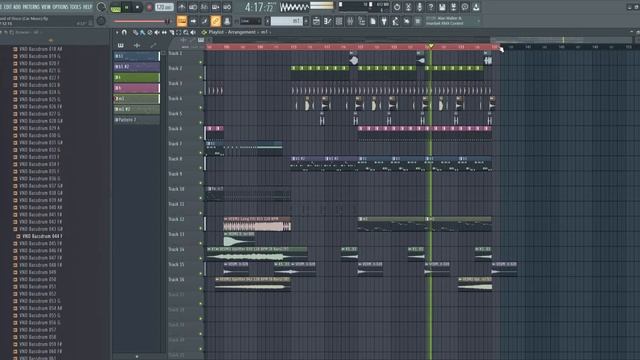Viewport: 640px width, 360px height.
Task: Toggle typing keyboard to piano (orange keyboard icon)
Action: [x=182, y=21]
